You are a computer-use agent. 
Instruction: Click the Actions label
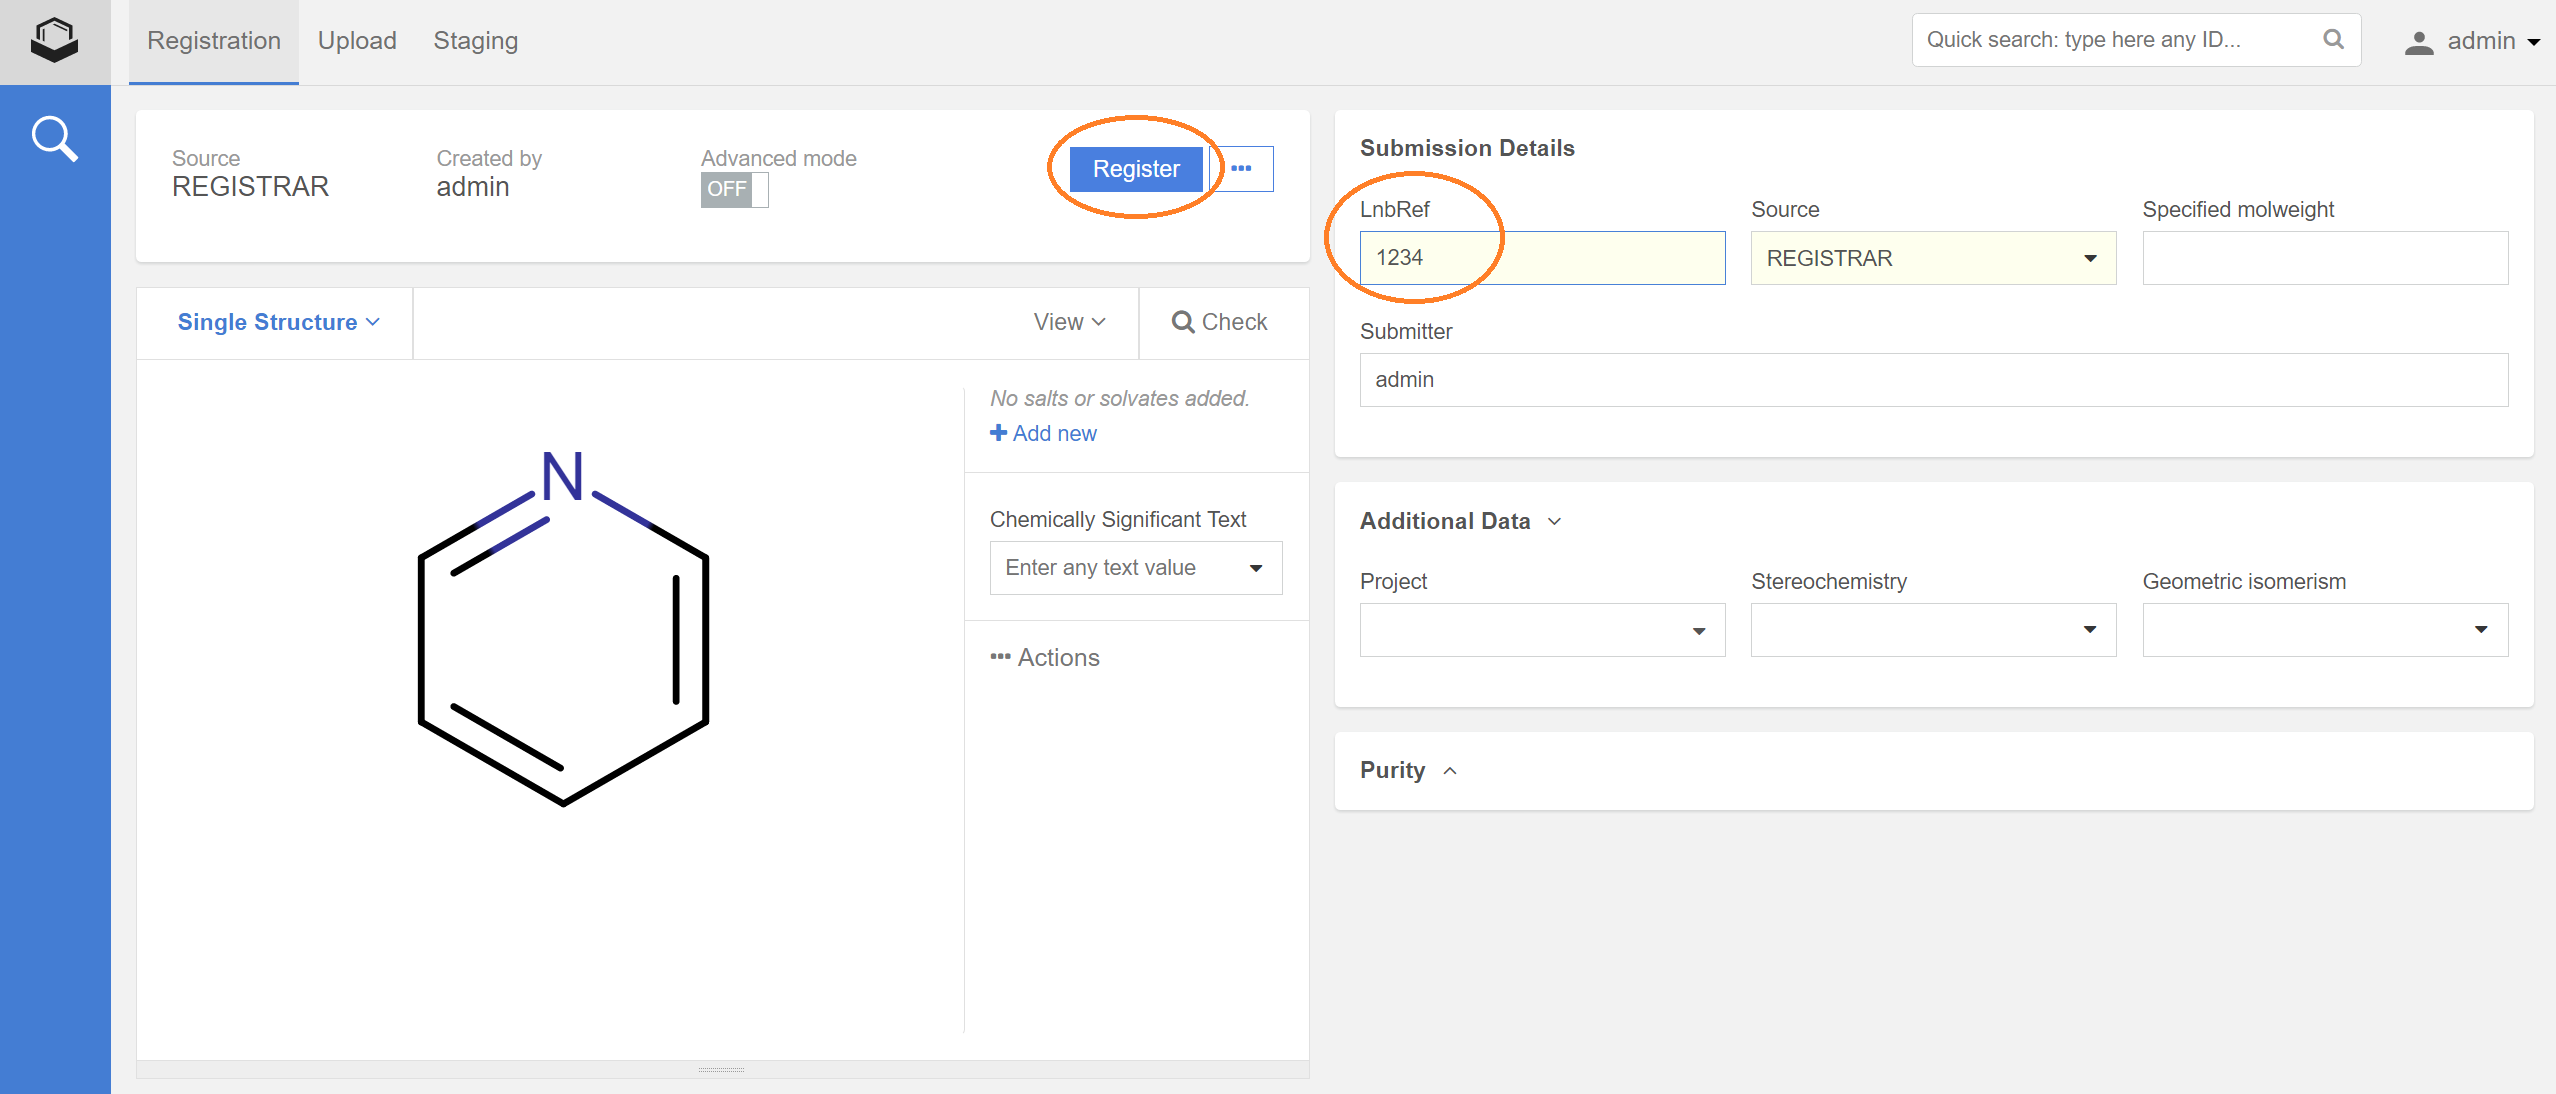[x=1059, y=657]
